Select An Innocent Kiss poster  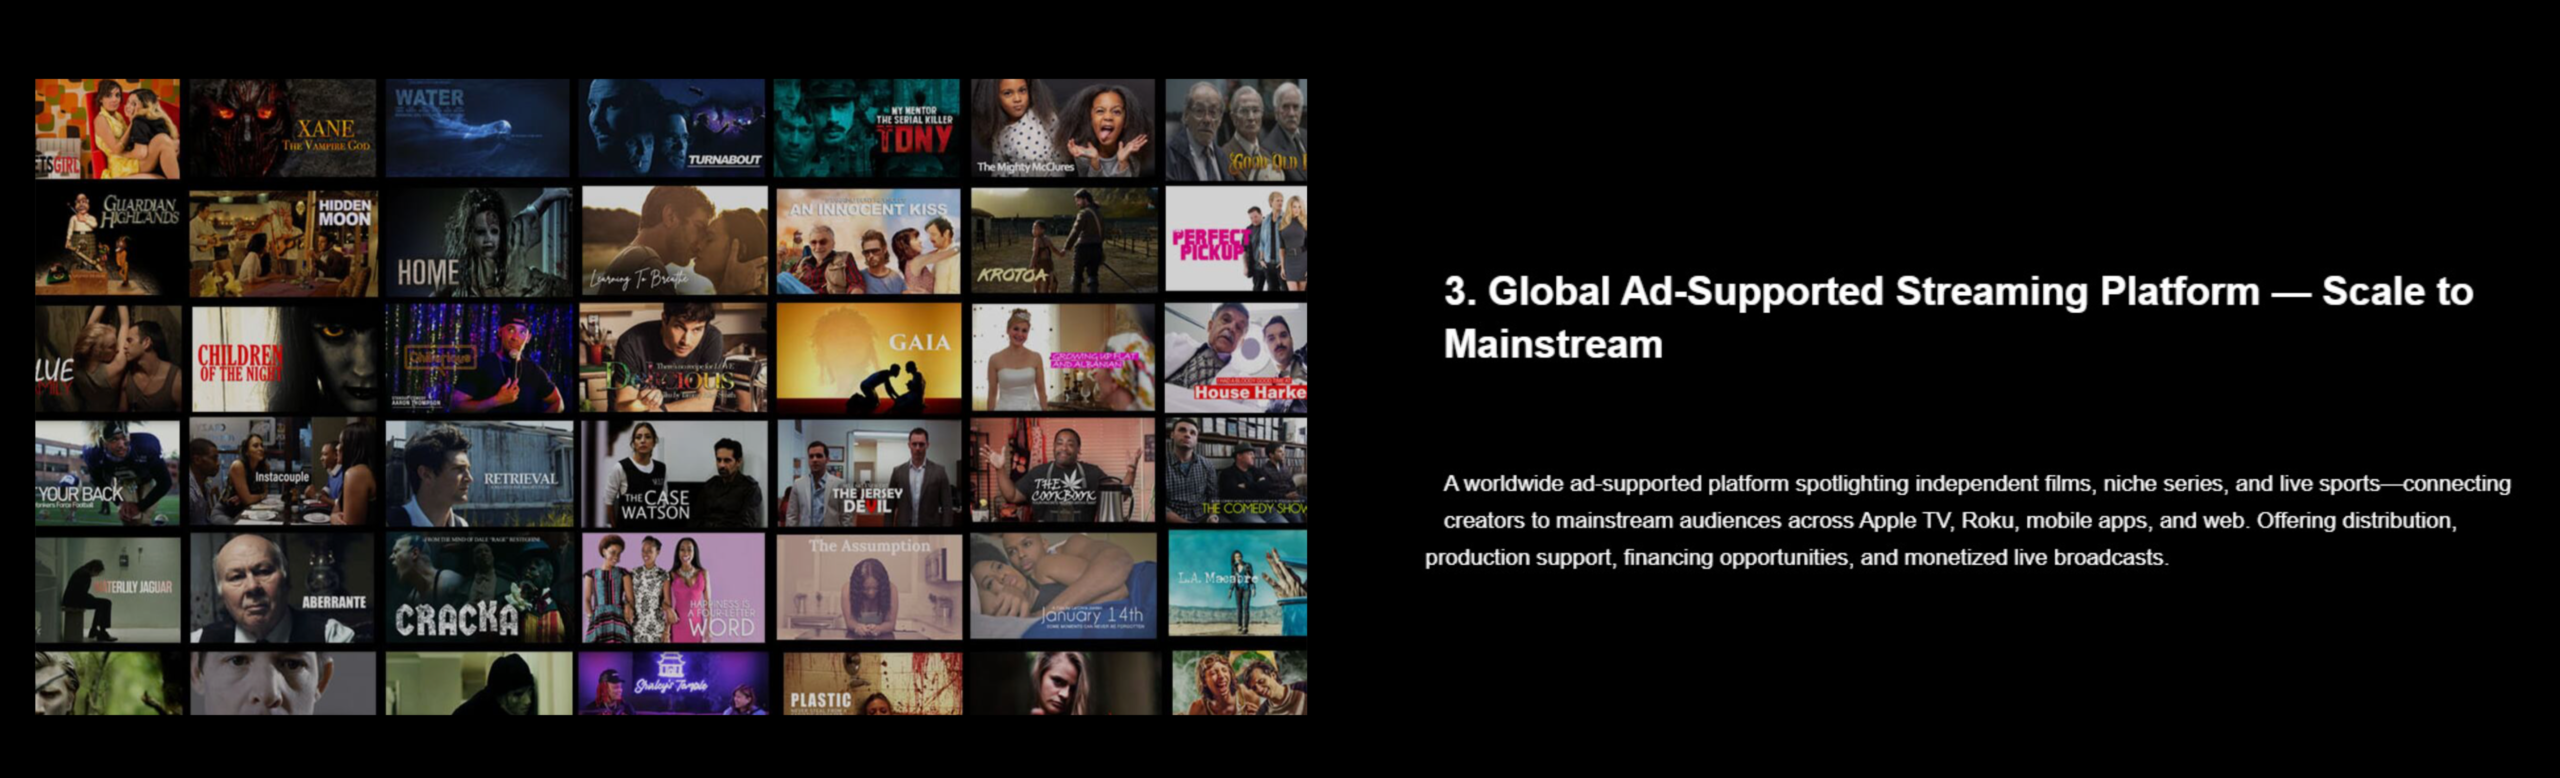tap(868, 243)
